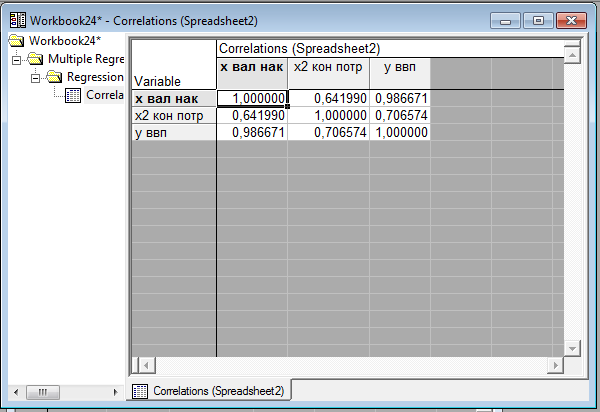This screenshot has height=412, width=600.
Task: Select row header х2 кон потр
Action: 174,116
